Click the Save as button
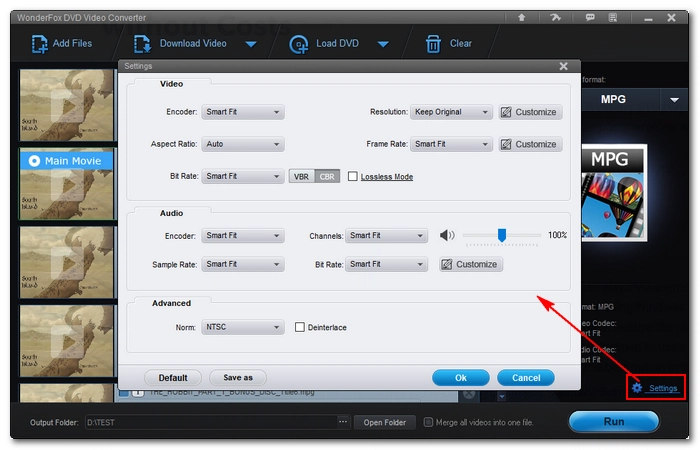This screenshot has width=700, height=450. pyautogui.click(x=238, y=378)
